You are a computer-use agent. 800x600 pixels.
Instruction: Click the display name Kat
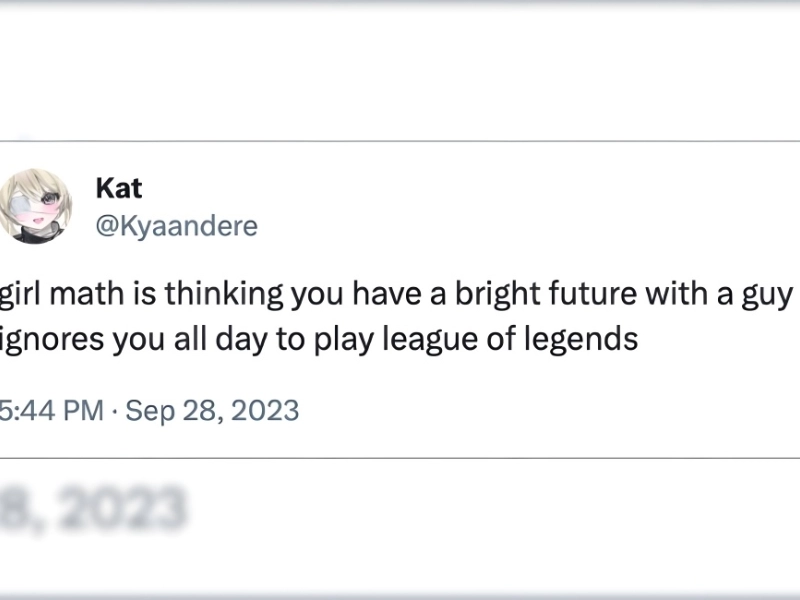pyautogui.click(x=118, y=187)
